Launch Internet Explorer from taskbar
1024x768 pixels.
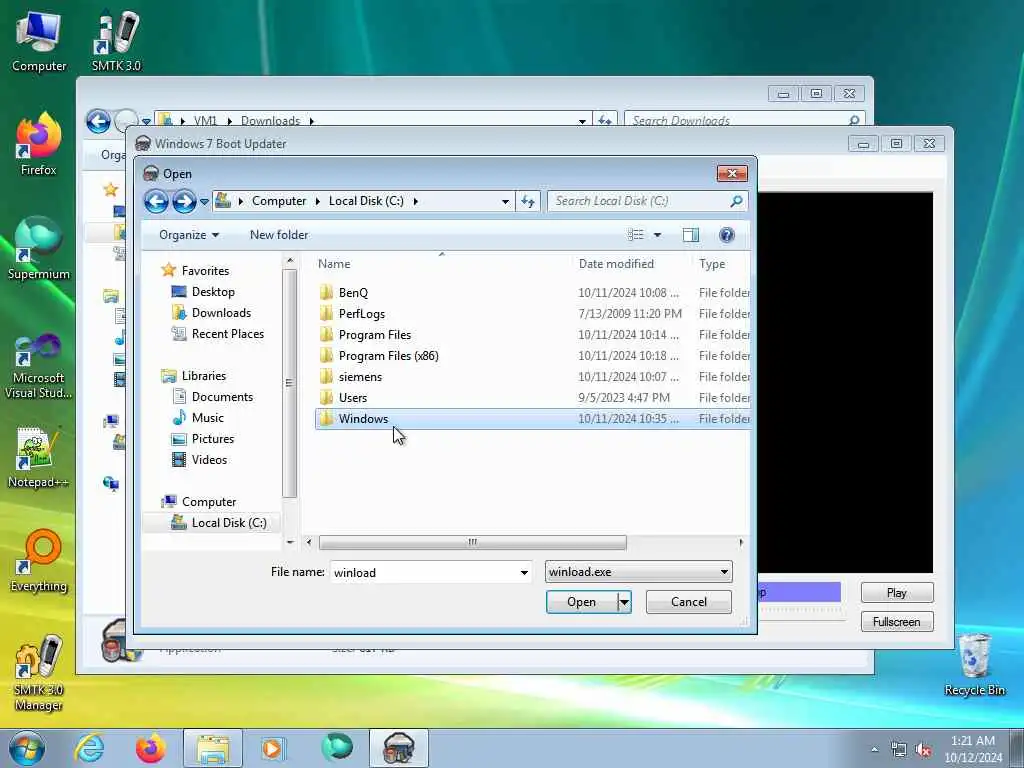click(x=89, y=748)
